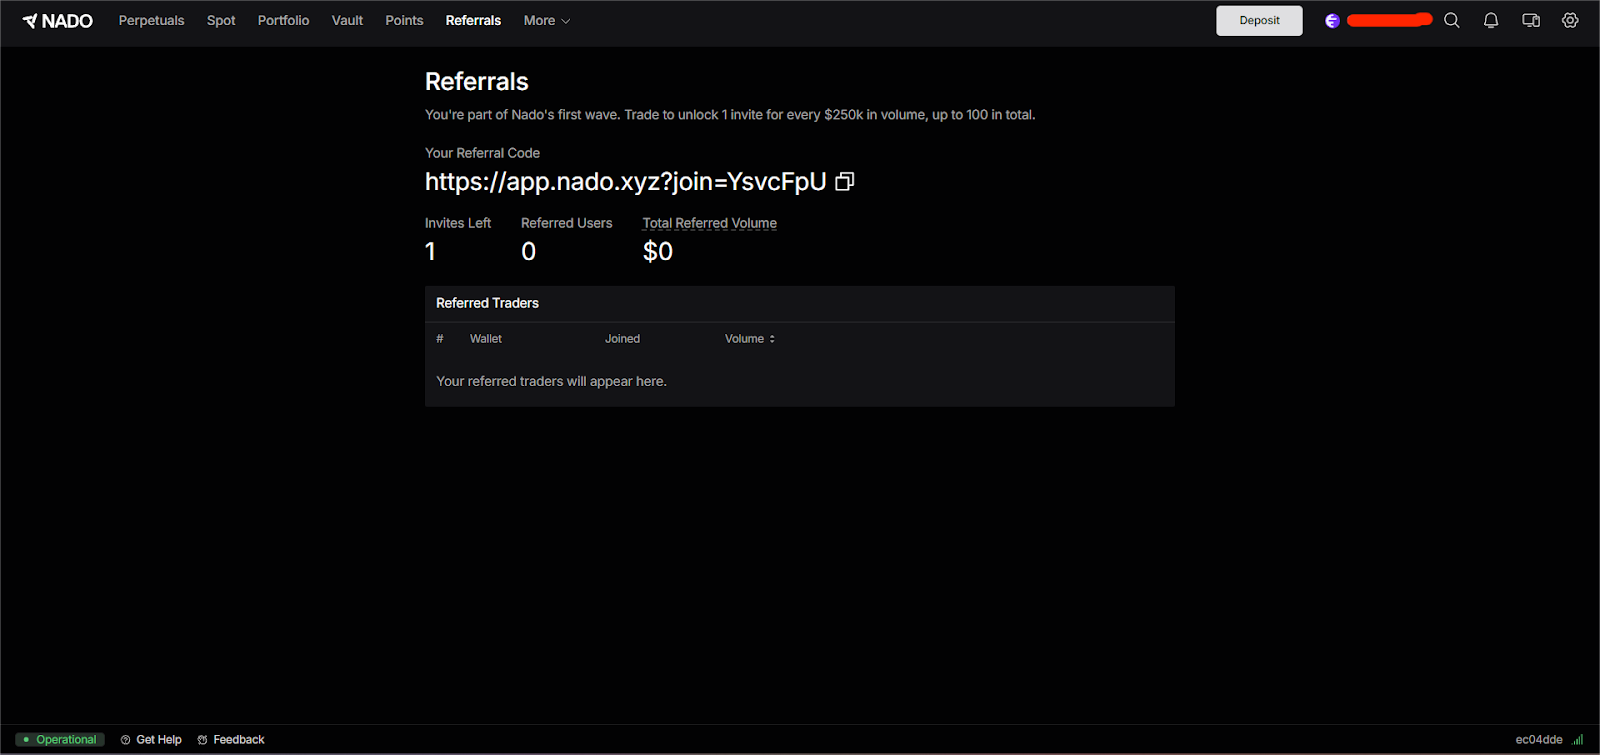
Task: Open the Perpetuals page
Action: coord(151,20)
